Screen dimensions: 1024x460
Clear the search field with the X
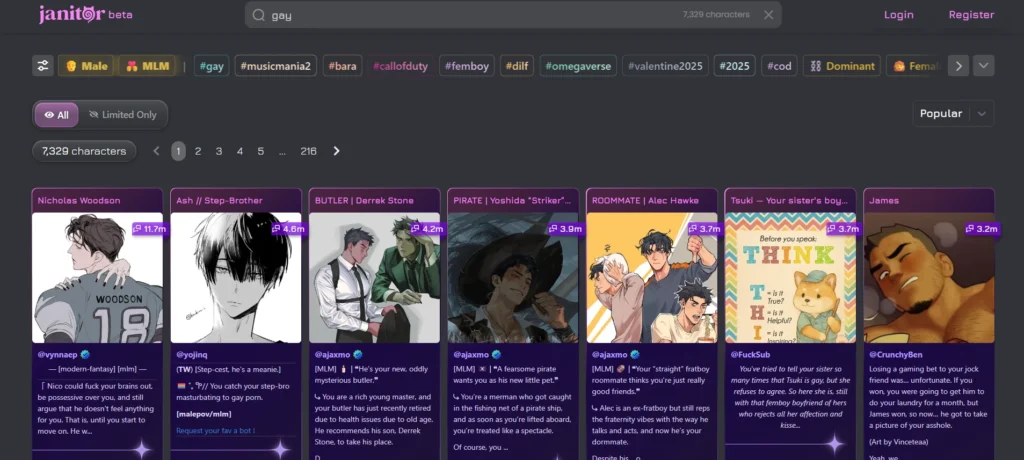click(x=769, y=15)
